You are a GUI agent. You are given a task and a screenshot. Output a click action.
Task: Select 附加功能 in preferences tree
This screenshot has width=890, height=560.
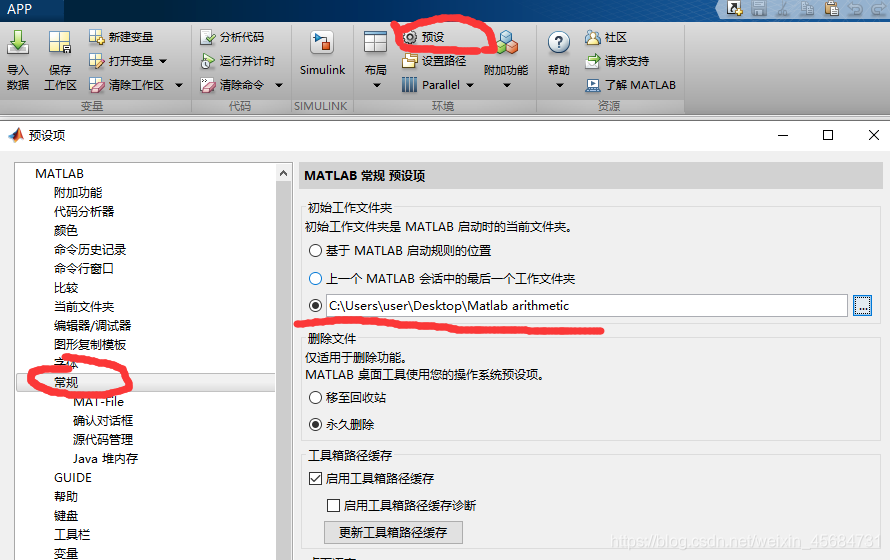coord(78,193)
